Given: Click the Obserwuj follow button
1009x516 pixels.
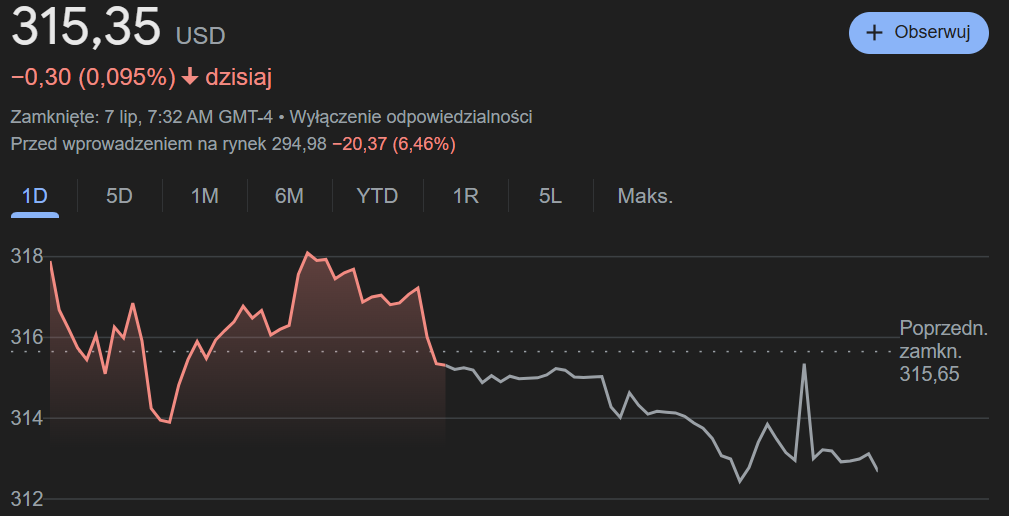Looking at the screenshot, I should (x=919, y=33).
